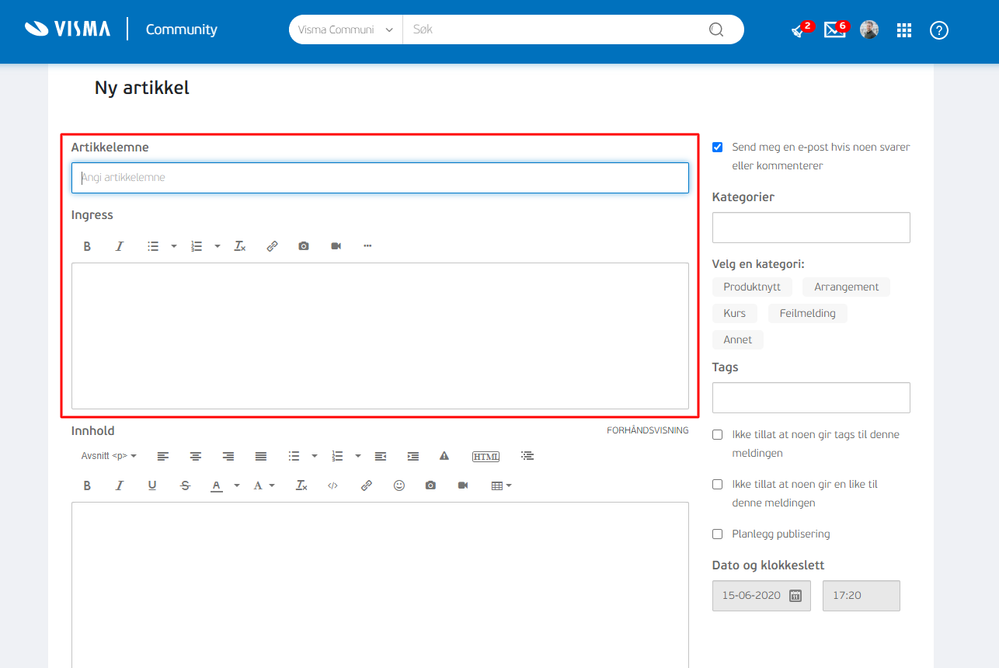The width and height of the screenshot is (999, 668).
Task: Open Visma Communi search scope dropdown
Action: 346,30
